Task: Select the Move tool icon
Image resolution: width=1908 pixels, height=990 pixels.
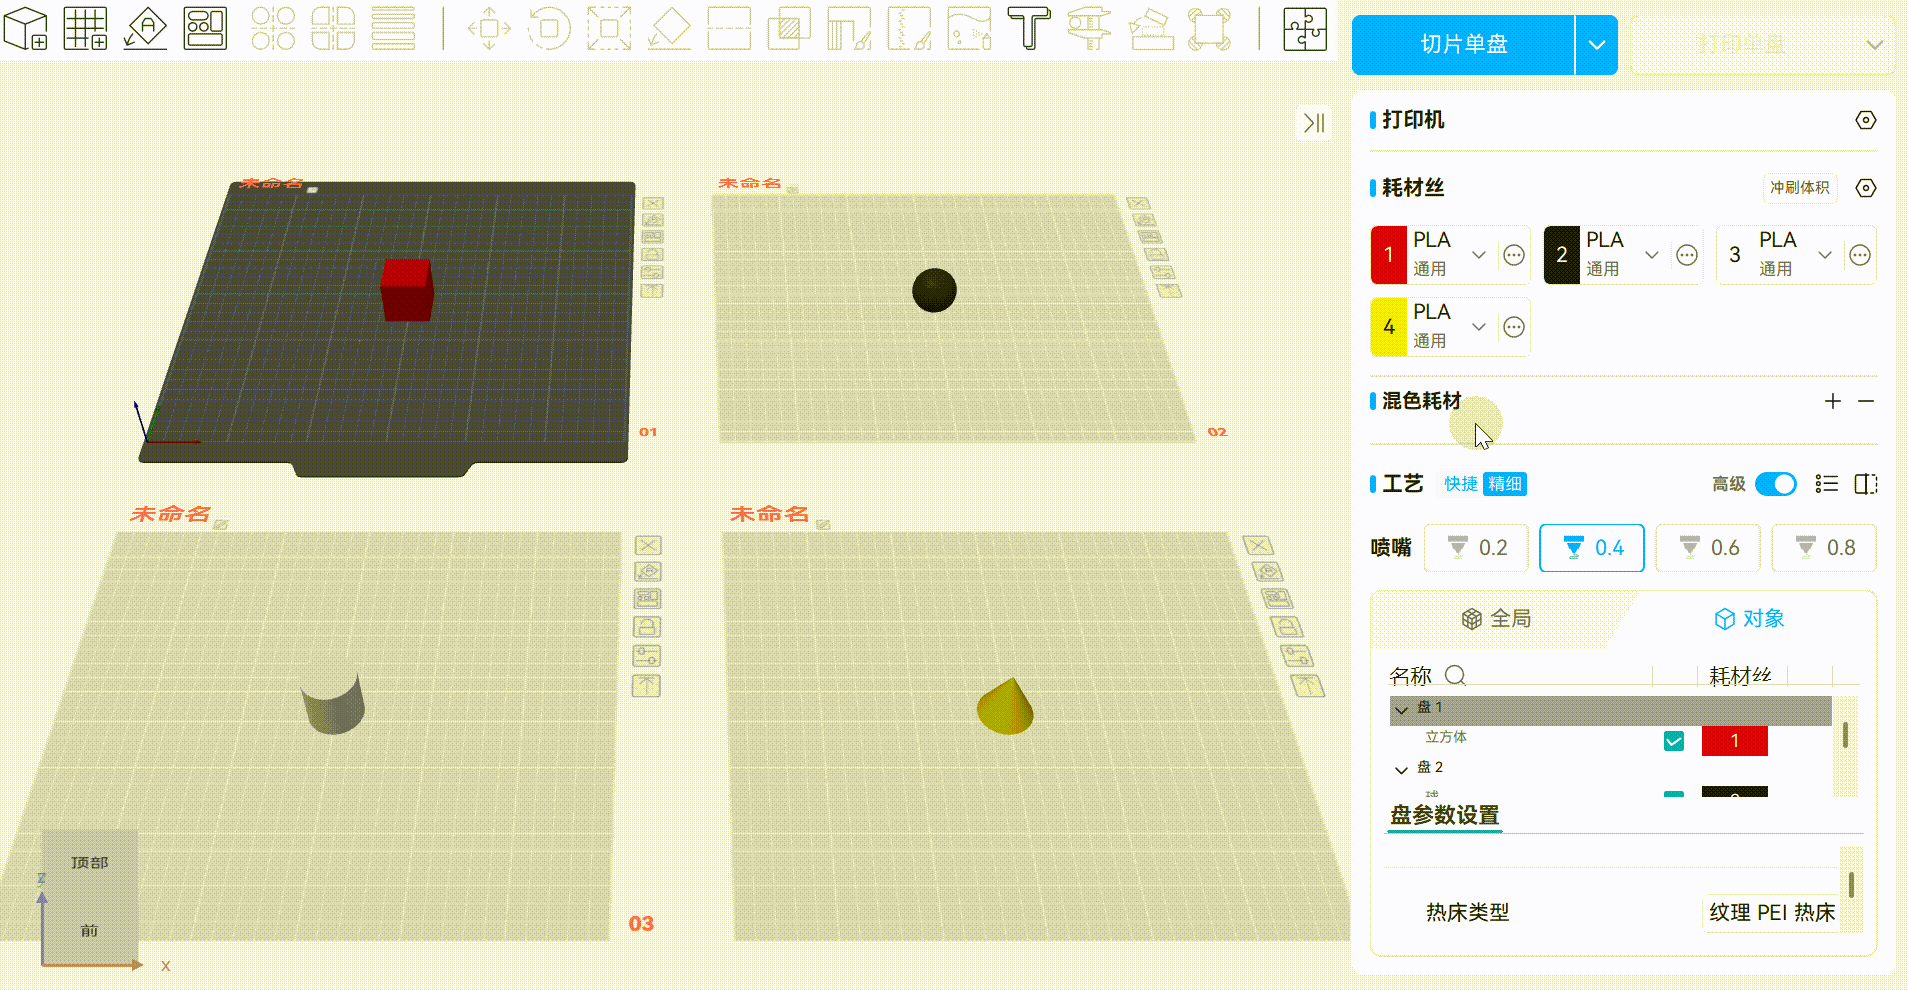Action: pos(489,29)
